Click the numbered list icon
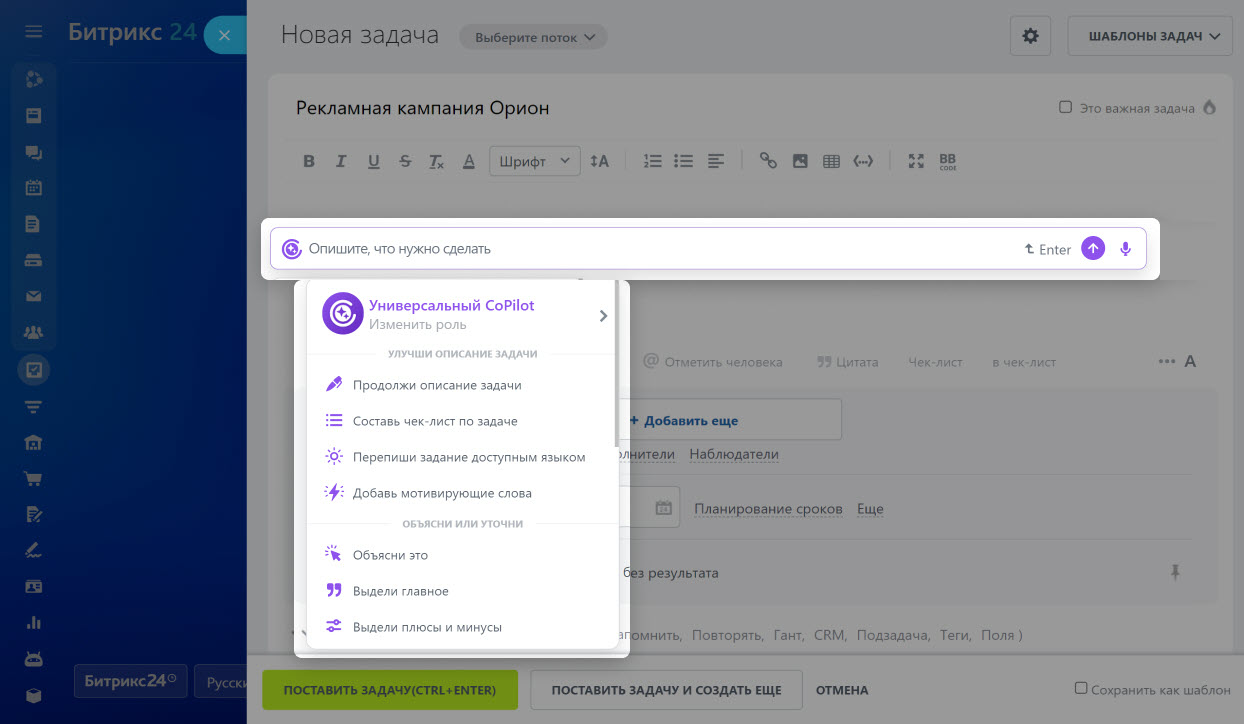 pyautogui.click(x=651, y=160)
